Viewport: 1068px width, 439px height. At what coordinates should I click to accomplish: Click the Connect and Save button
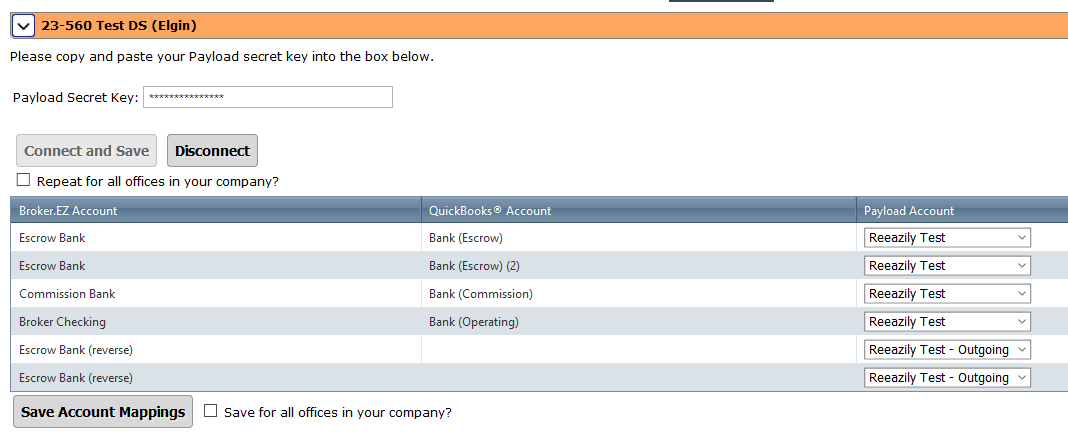point(87,151)
